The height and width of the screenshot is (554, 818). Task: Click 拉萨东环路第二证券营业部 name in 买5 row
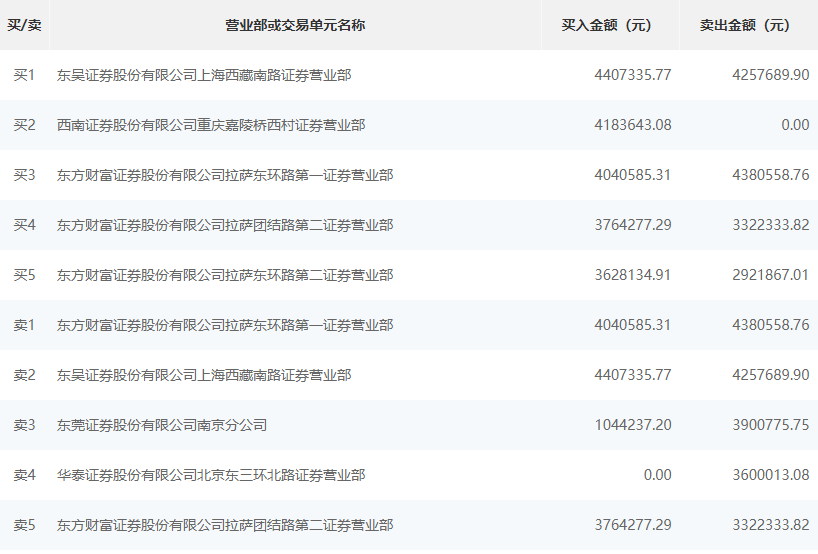(225, 275)
